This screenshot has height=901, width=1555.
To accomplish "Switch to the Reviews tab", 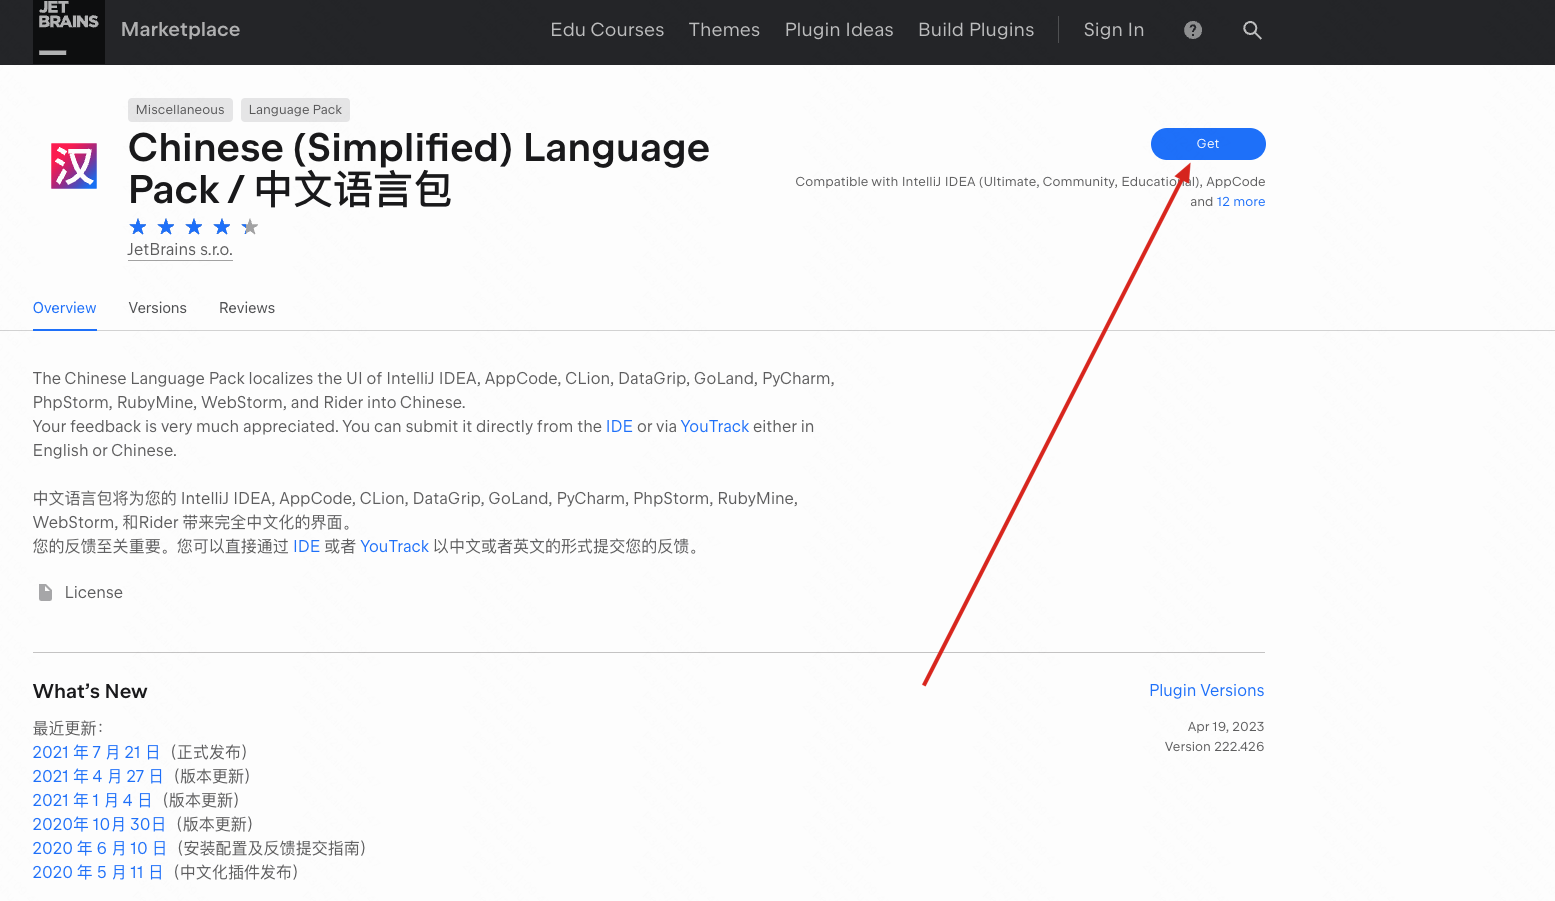I will point(247,308).
